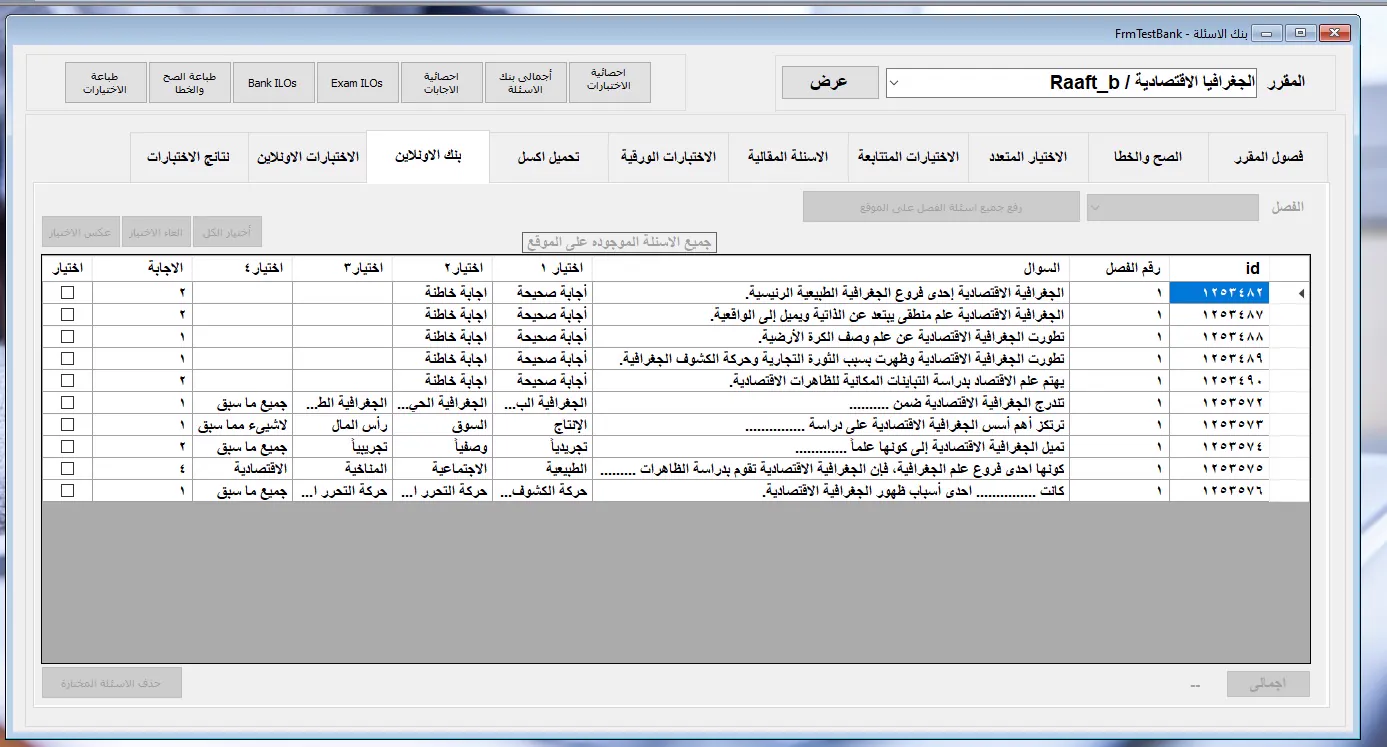Click the احصائية الاختبارات button
Screen dimensions: 1387x747
pyautogui.click(x=610, y=83)
